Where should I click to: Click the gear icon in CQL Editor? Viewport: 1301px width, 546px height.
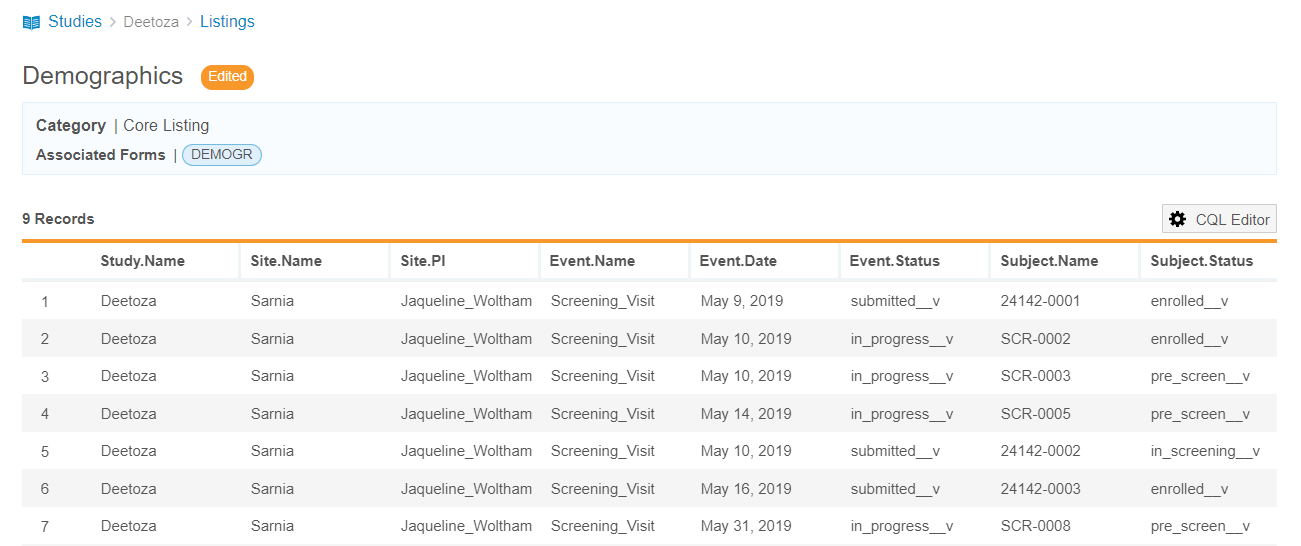pyautogui.click(x=1178, y=219)
